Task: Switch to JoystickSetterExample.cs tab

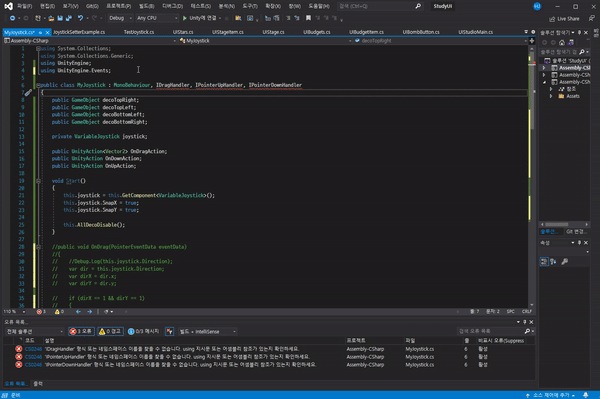Action: point(79,32)
